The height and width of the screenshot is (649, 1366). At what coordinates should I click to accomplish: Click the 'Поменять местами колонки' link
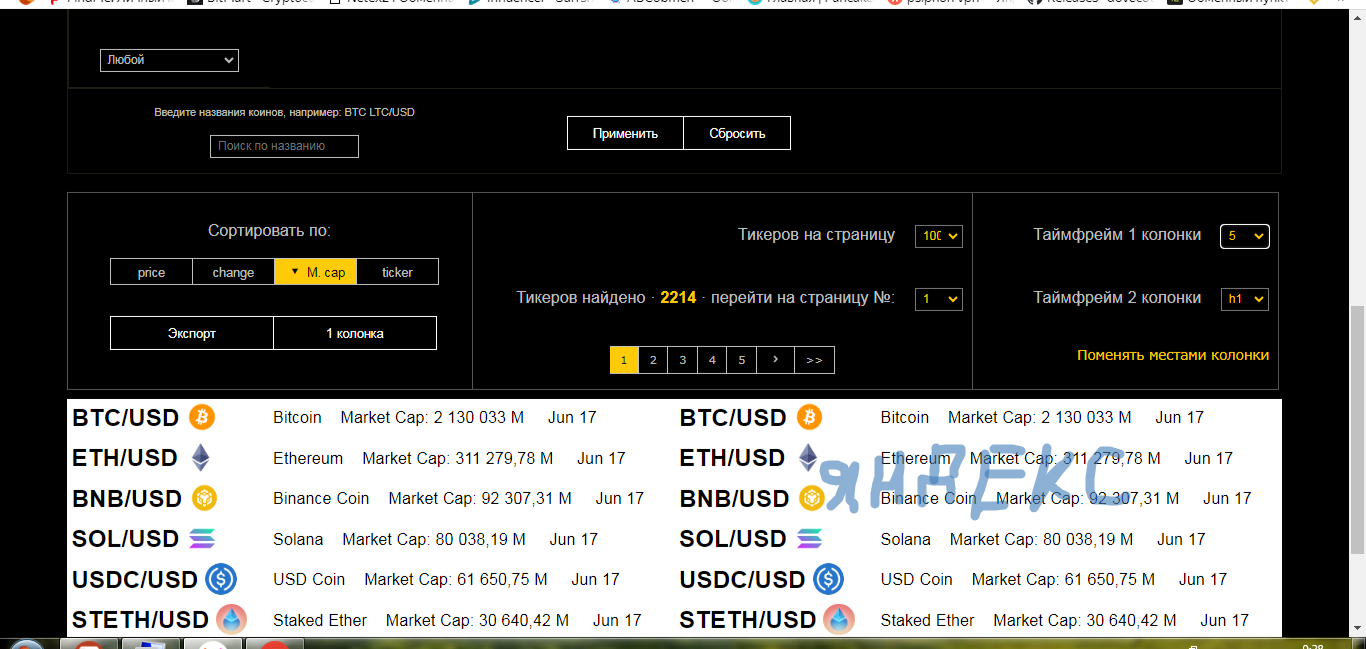click(x=1172, y=355)
